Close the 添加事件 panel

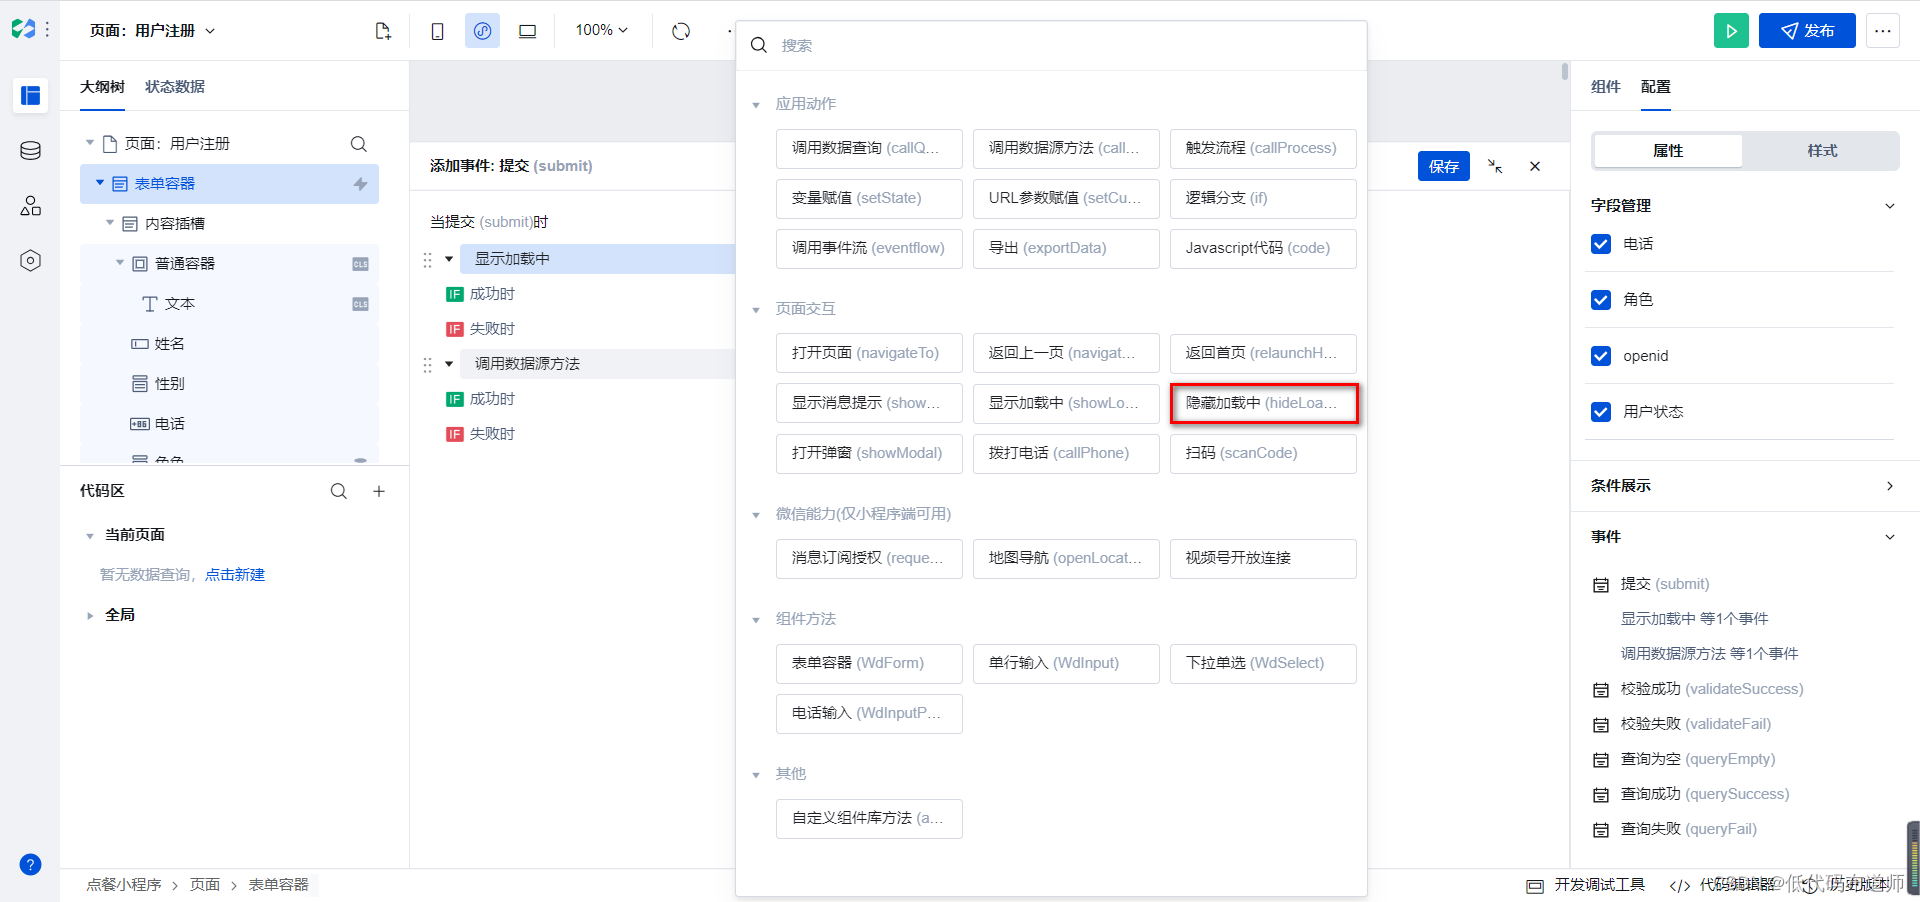click(x=1535, y=166)
